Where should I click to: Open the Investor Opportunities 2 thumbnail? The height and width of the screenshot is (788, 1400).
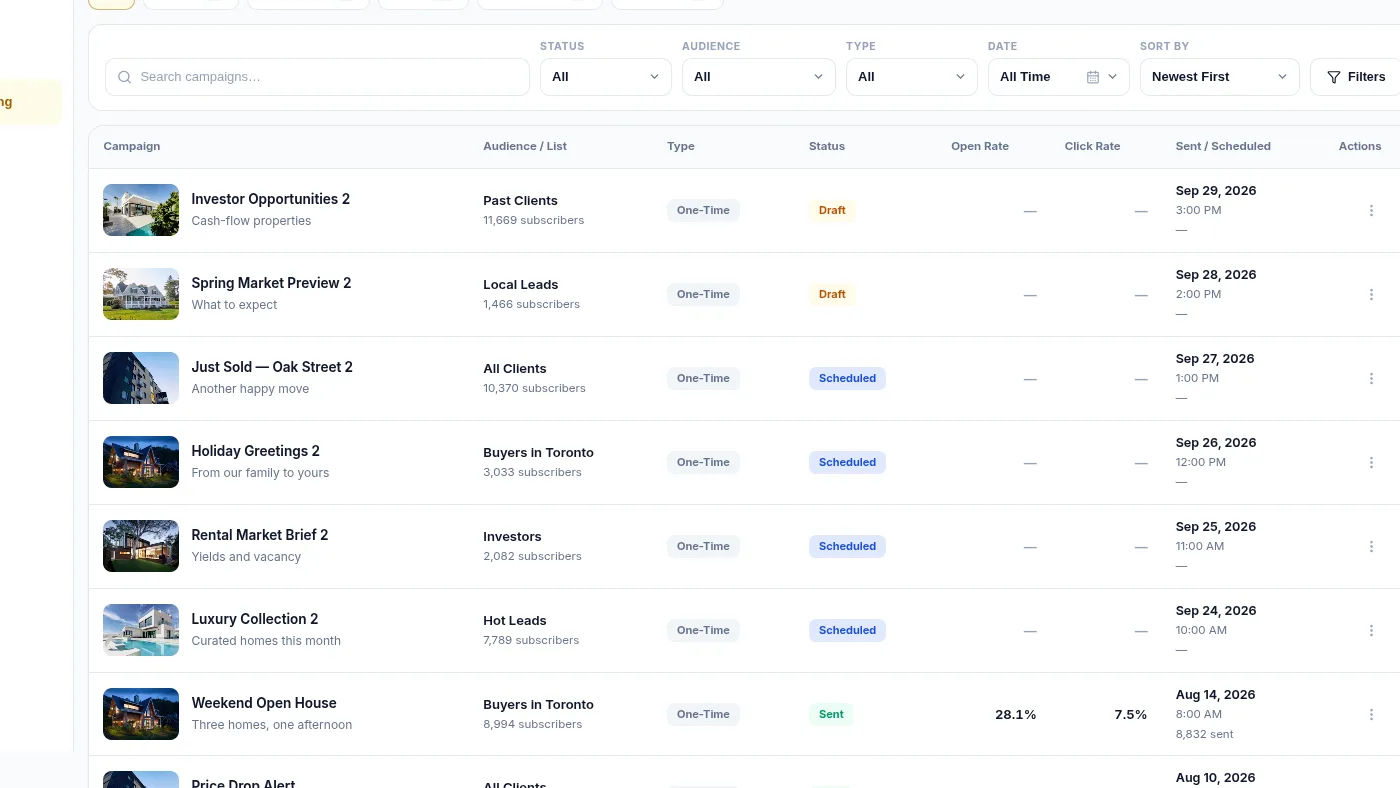pyautogui.click(x=141, y=210)
